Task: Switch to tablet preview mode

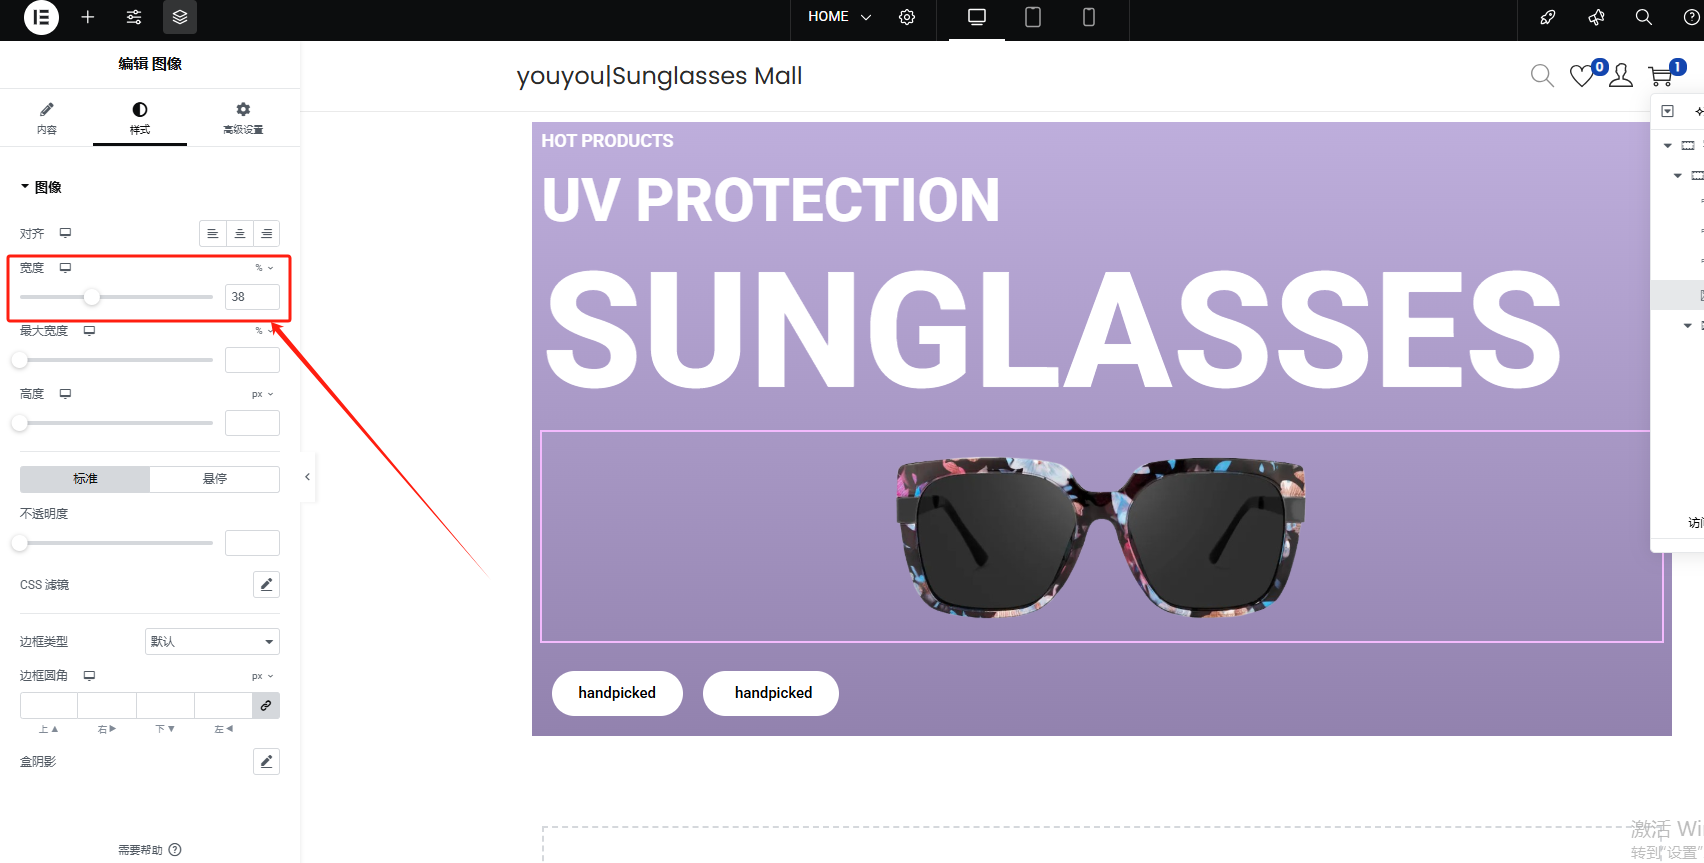Action: point(1033,17)
